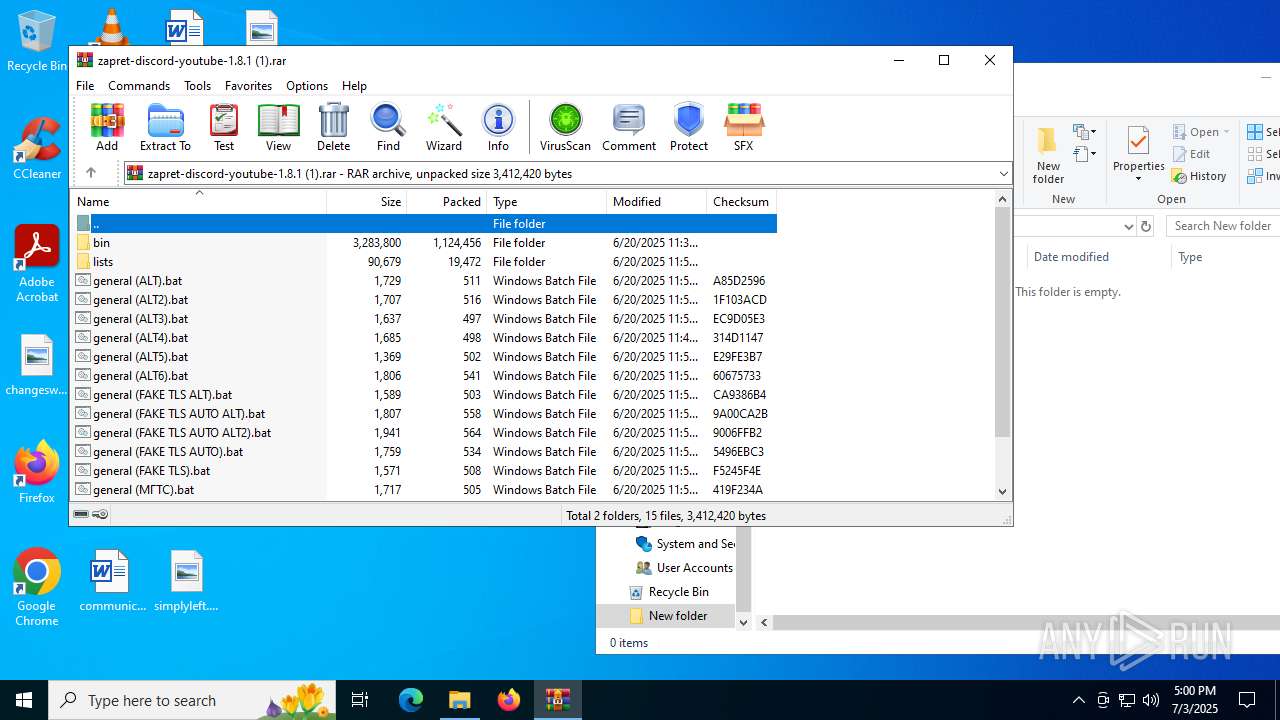Image resolution: width=1280 pixels, height=720 pixels.
Task: Open Microsoft Edge in taskbar
Action: [411, 700]
